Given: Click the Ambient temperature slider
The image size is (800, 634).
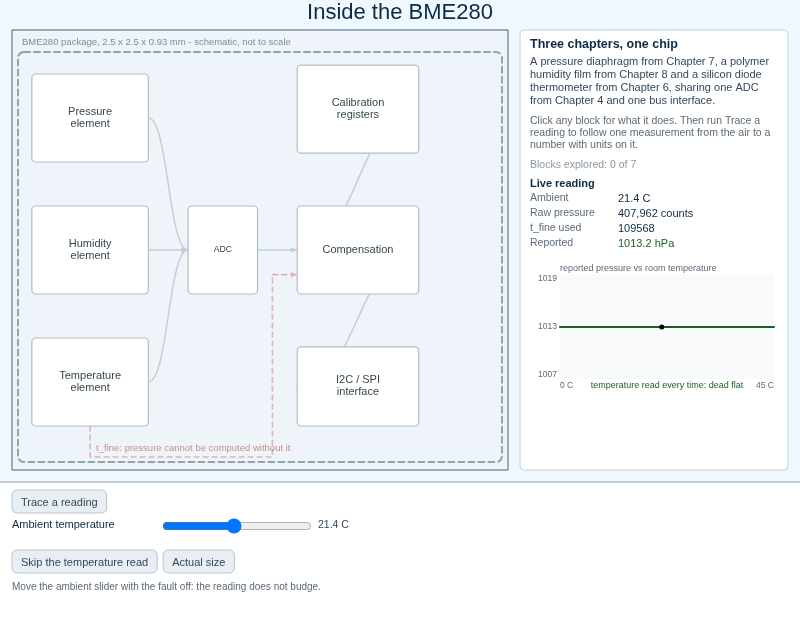Looking at the screenshot, I should point(237,525).
